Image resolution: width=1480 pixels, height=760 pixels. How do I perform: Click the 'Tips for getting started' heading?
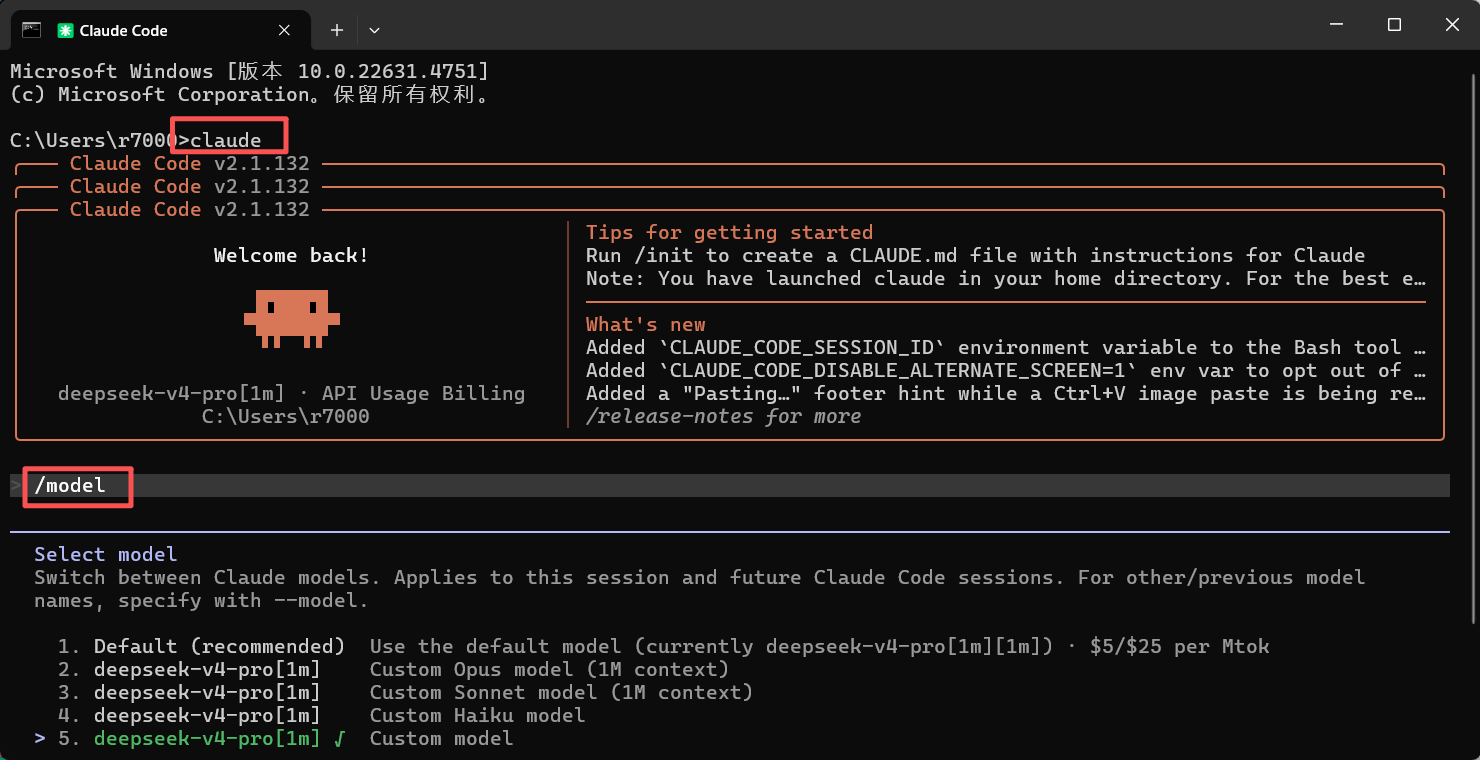[730, 233]
